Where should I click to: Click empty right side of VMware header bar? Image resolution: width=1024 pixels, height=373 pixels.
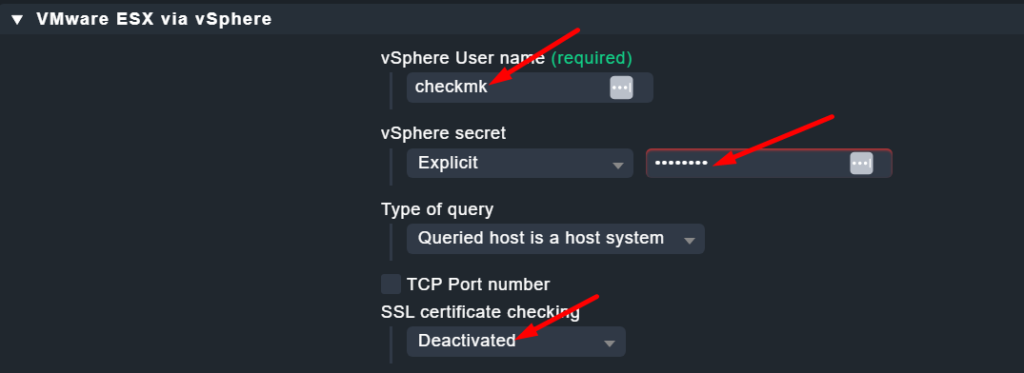tap(653, 20)
